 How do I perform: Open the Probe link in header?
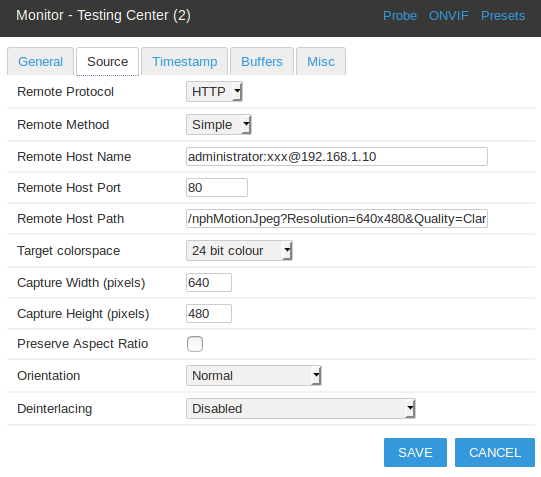pyautogui.click(x=400, y=16)
